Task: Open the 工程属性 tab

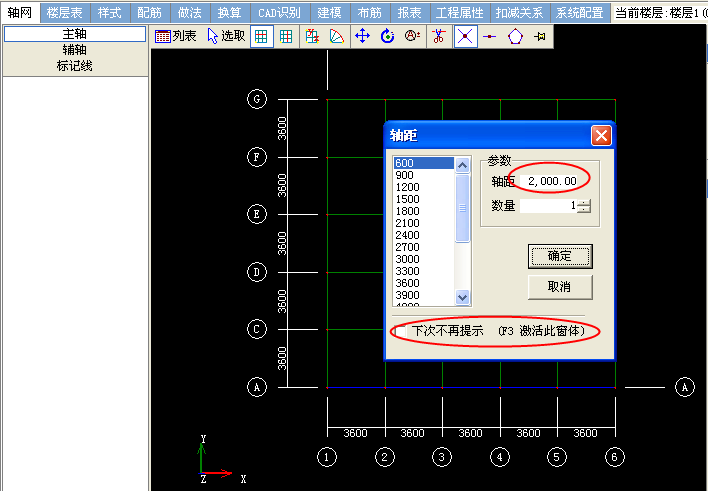Action: 460,13
